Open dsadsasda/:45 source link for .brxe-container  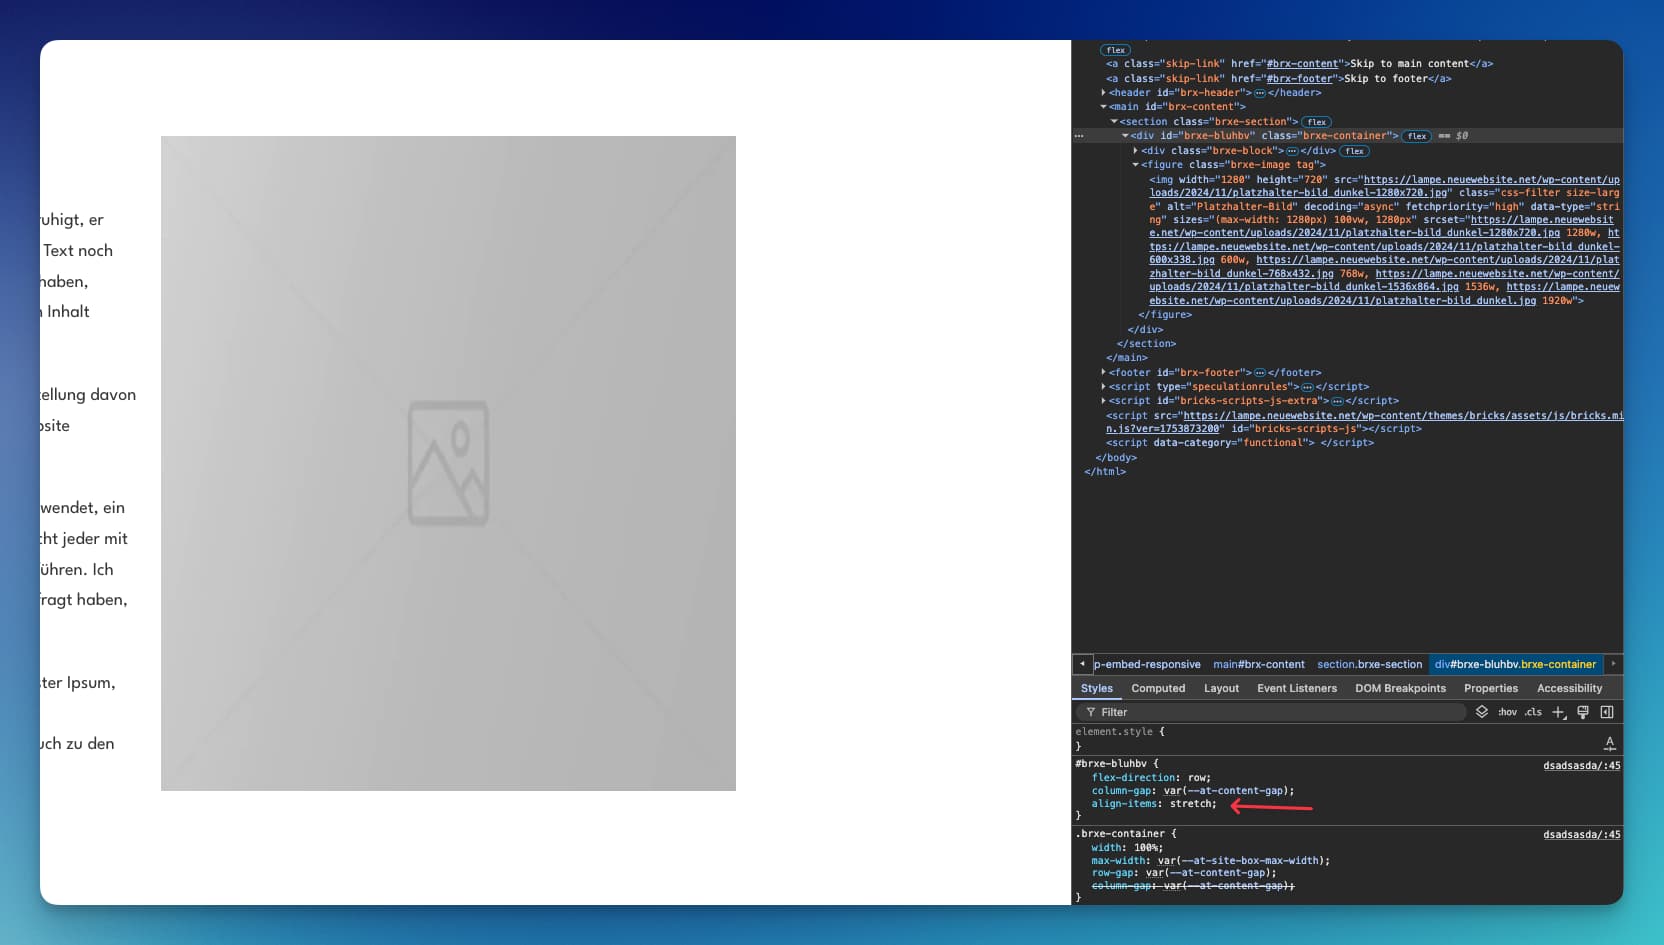click(x=1581, y=835)
